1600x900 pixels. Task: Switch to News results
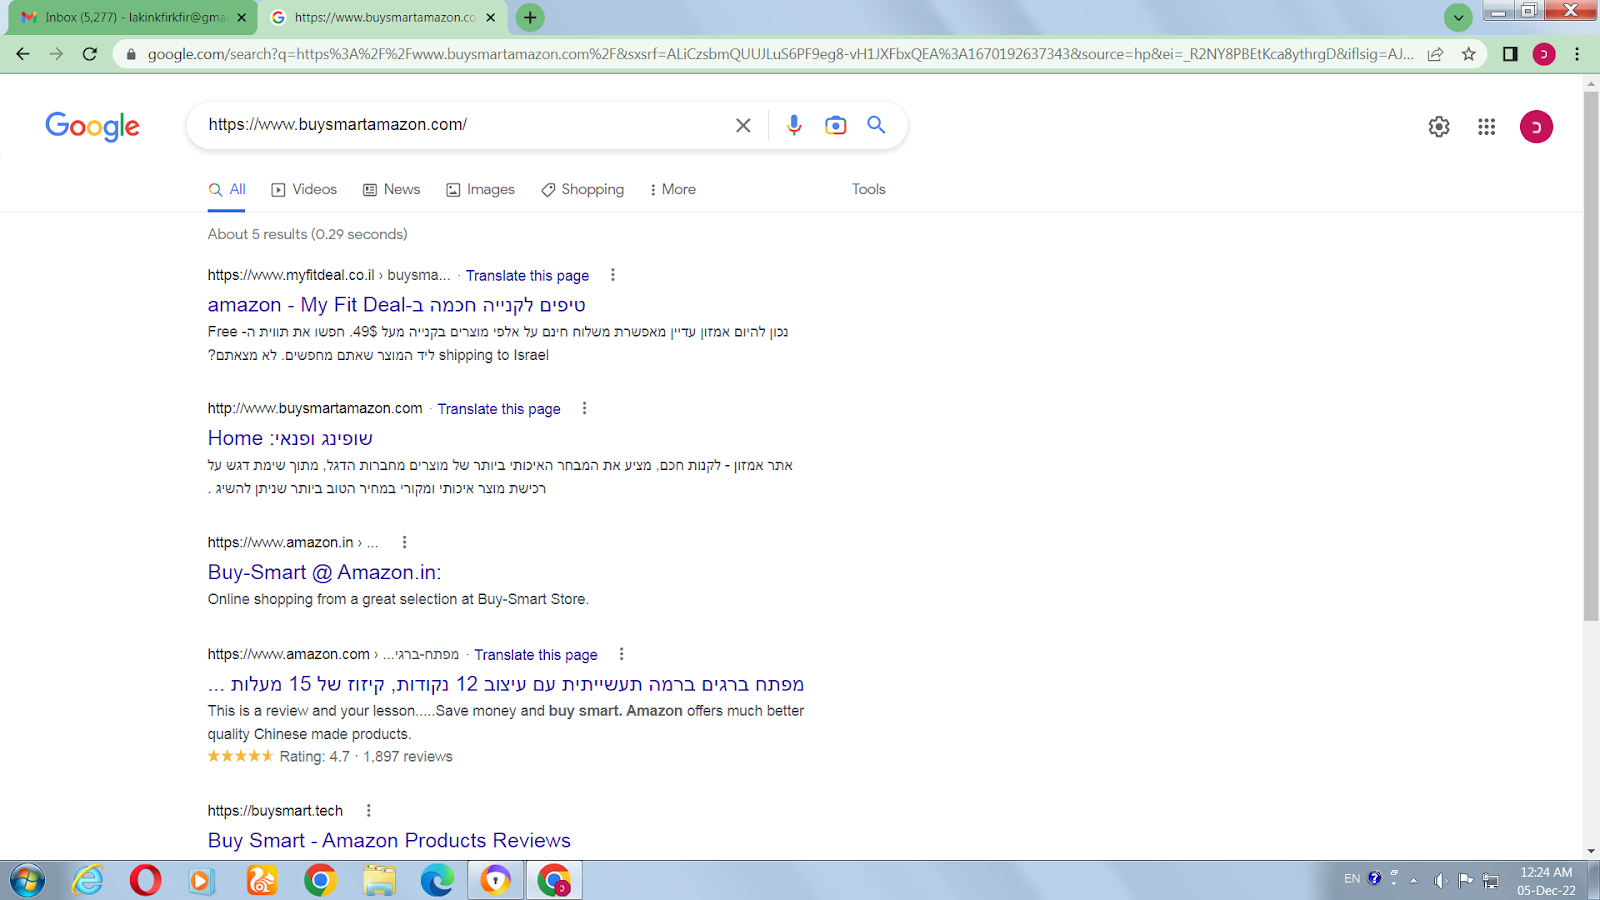391,189
